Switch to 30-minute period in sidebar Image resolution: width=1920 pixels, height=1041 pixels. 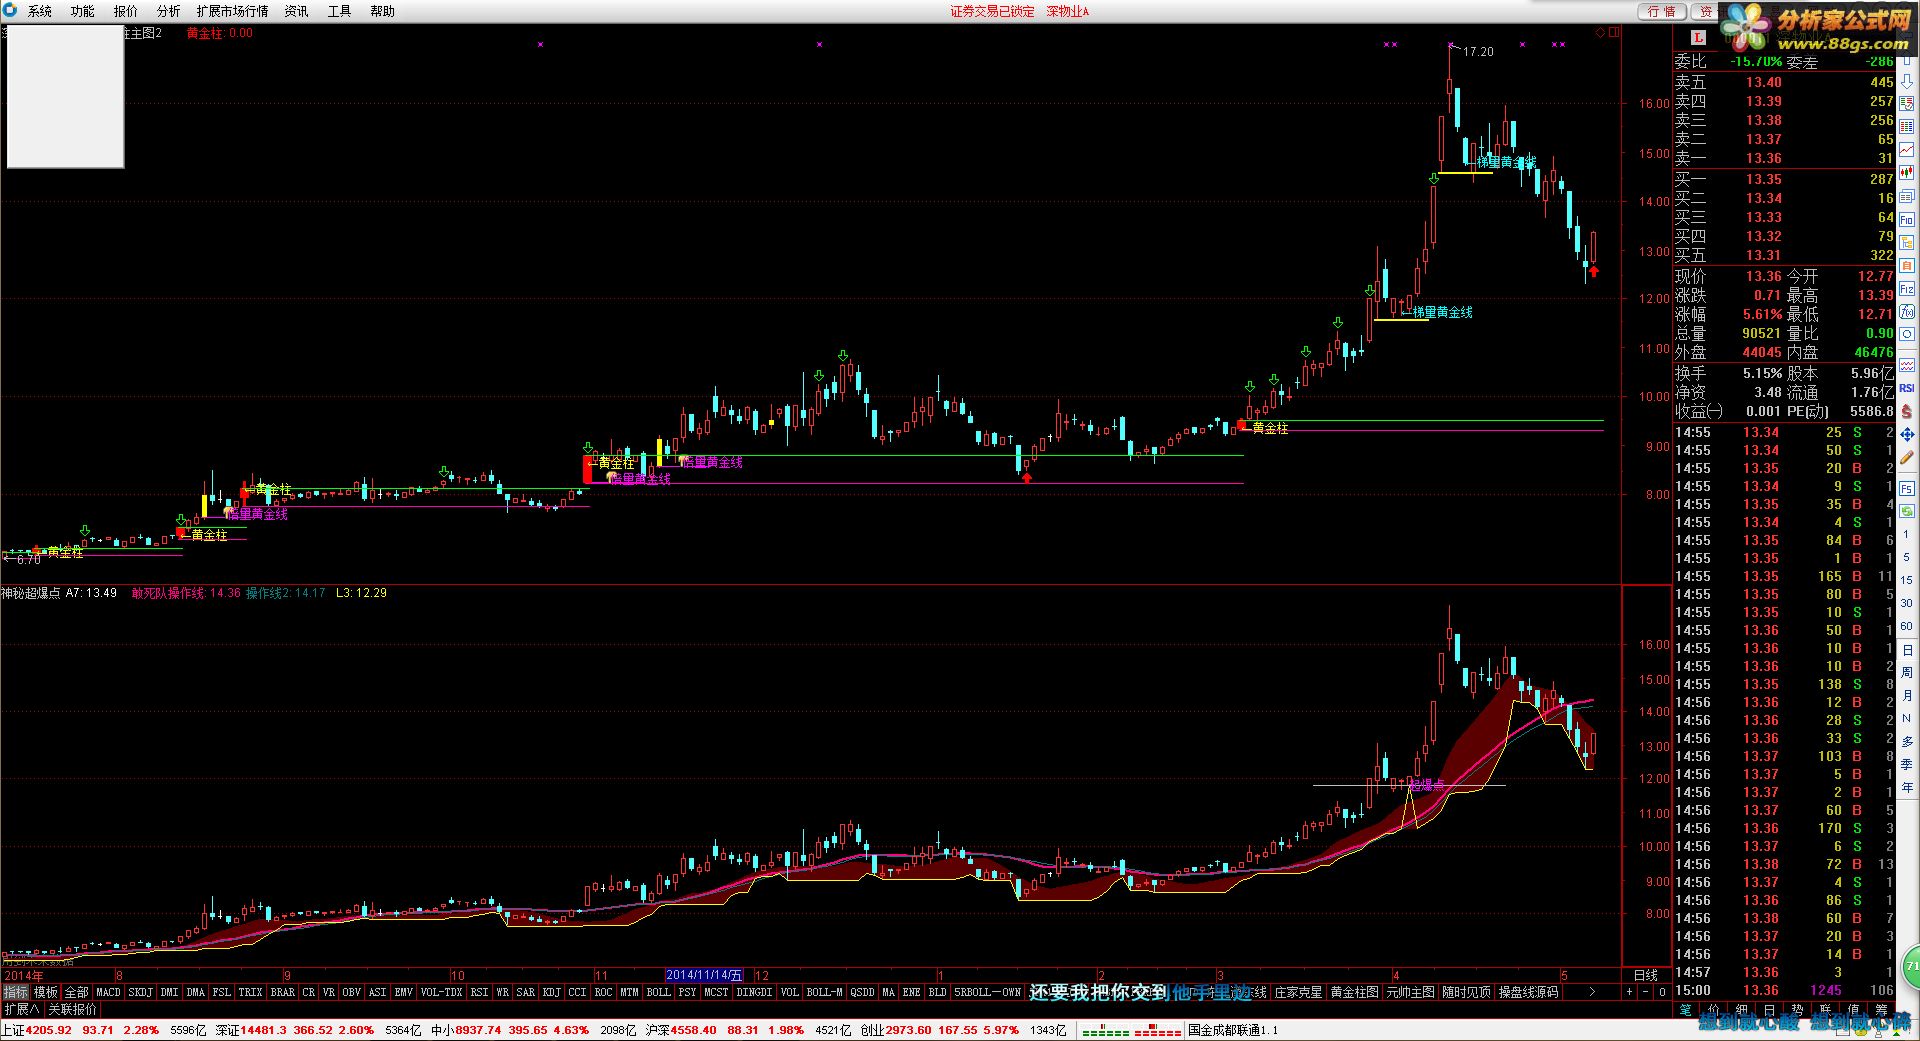point(1907,603)
